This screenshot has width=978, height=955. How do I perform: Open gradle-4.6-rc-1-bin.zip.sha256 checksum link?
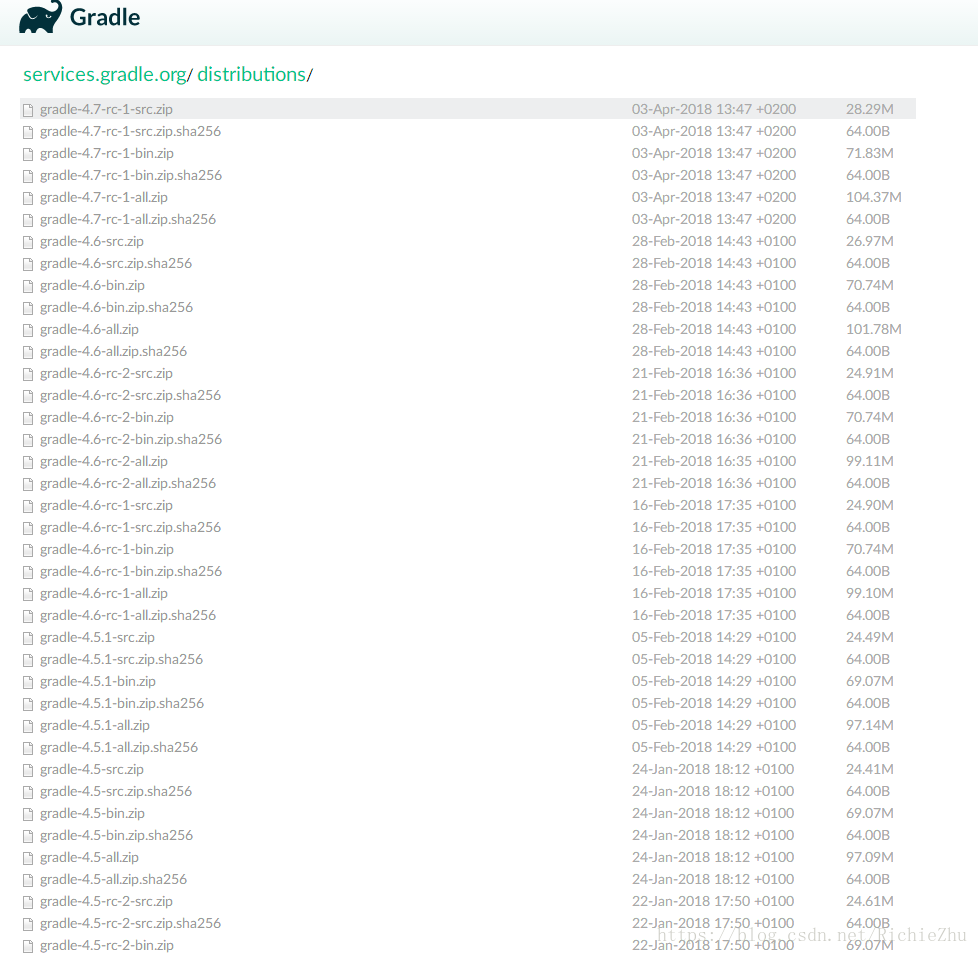pyautogui.click(x=131, y=571)
